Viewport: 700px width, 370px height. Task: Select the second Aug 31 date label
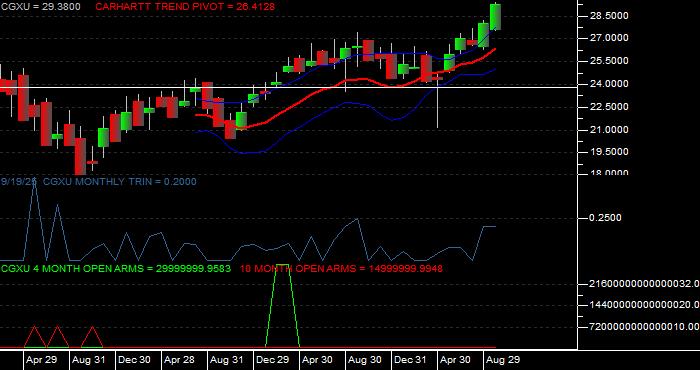pyautogui.click(x=226, y=360)
